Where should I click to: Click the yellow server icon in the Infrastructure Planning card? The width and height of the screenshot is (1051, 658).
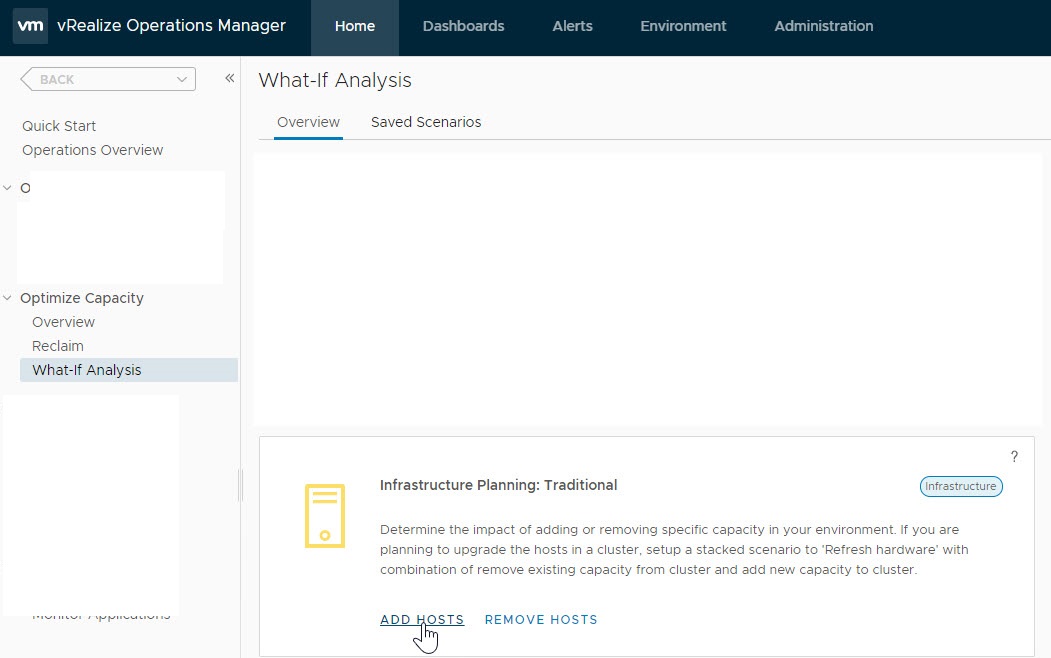point(324,516)
